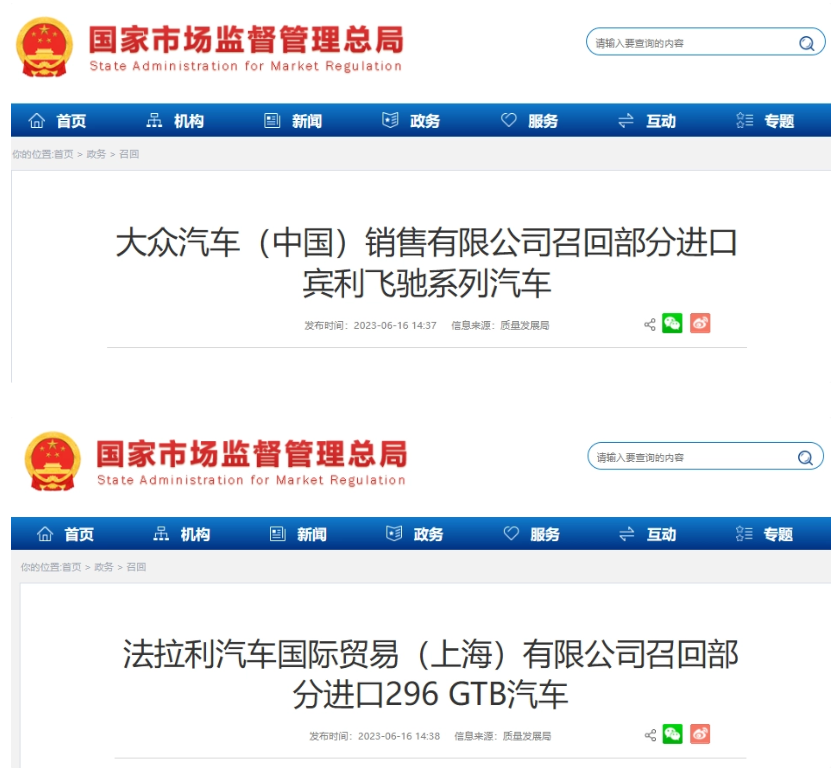This screenshot has width=839, height=769.
Task: Open the 机构 menu on the Bentley recall page
Action: (x=189, y=121)
